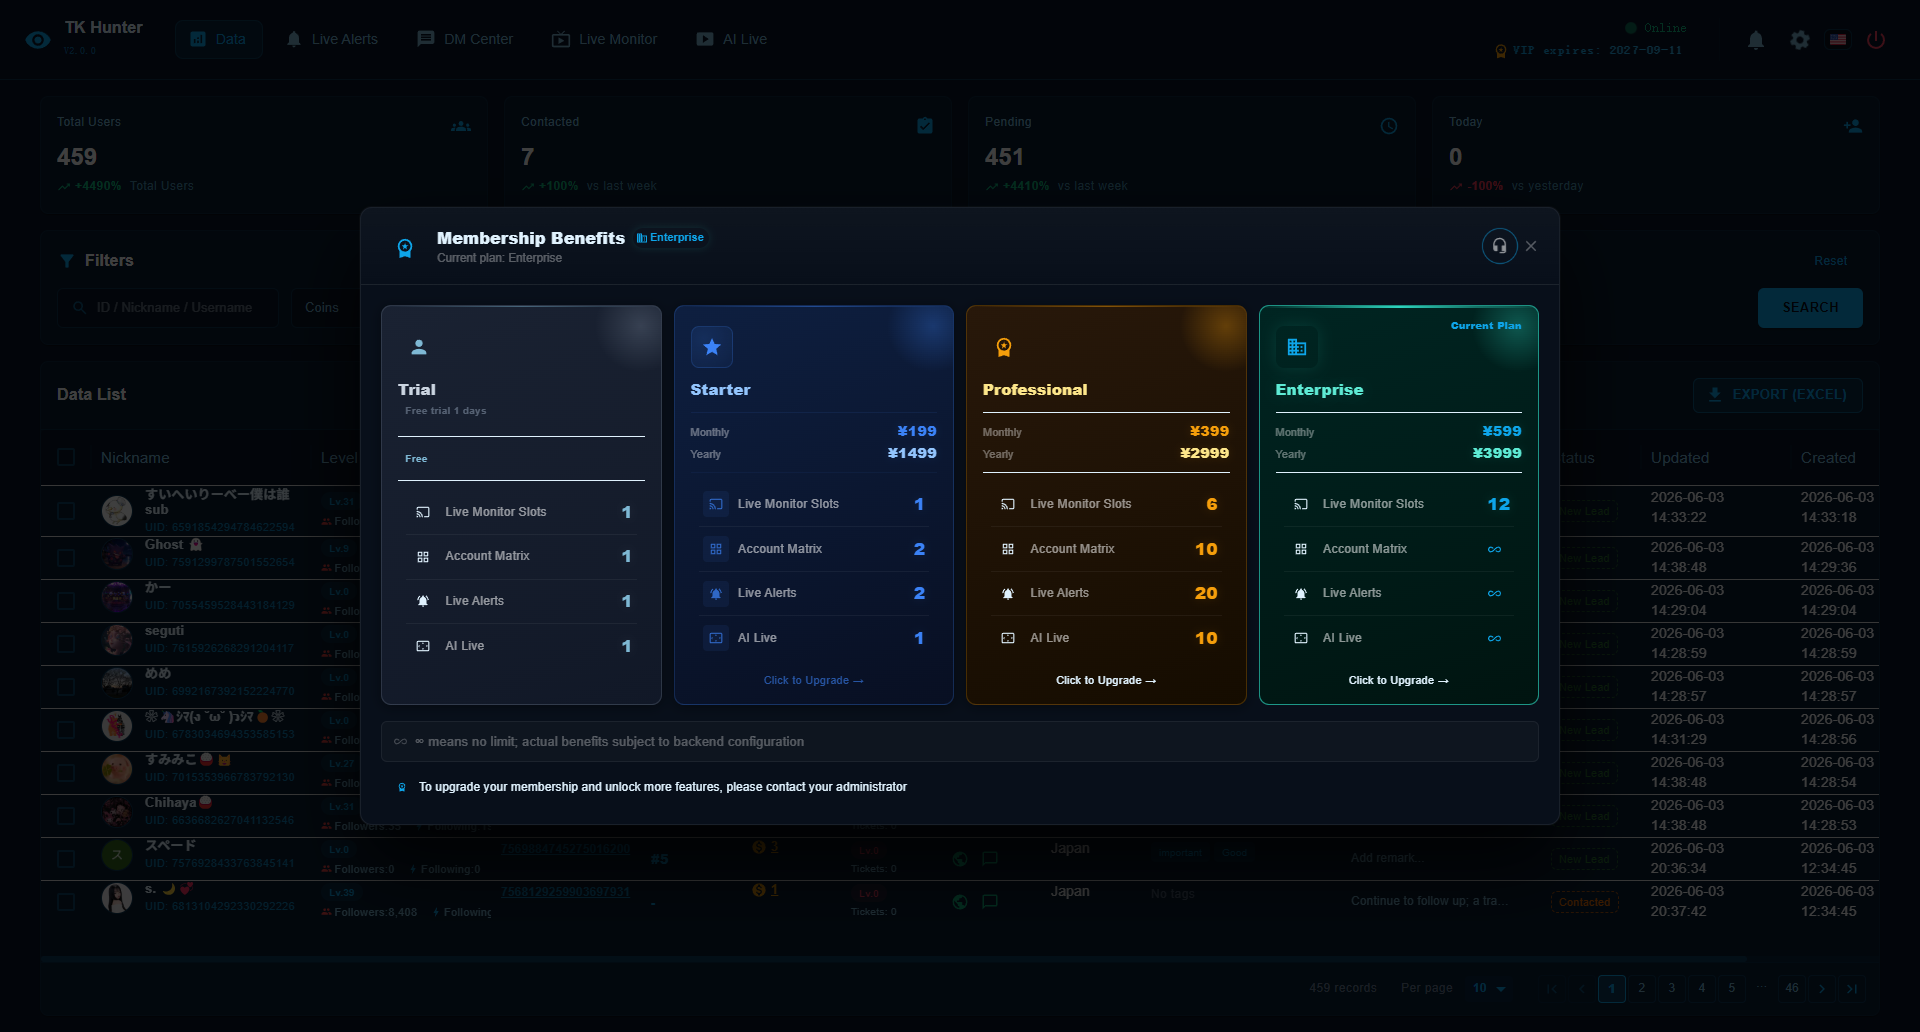1920x1032 pixels.
Task: Click the Enterprise badge beside title
Action: click(x=671, y=238)
